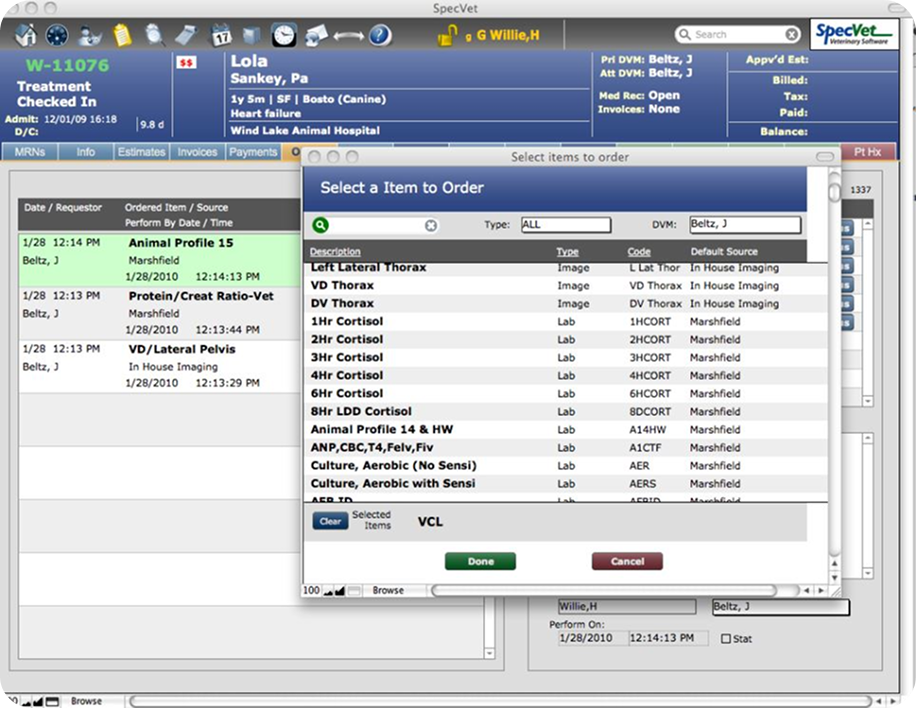
Task: Open the notepad paper icon
Action: click(186, 35)
